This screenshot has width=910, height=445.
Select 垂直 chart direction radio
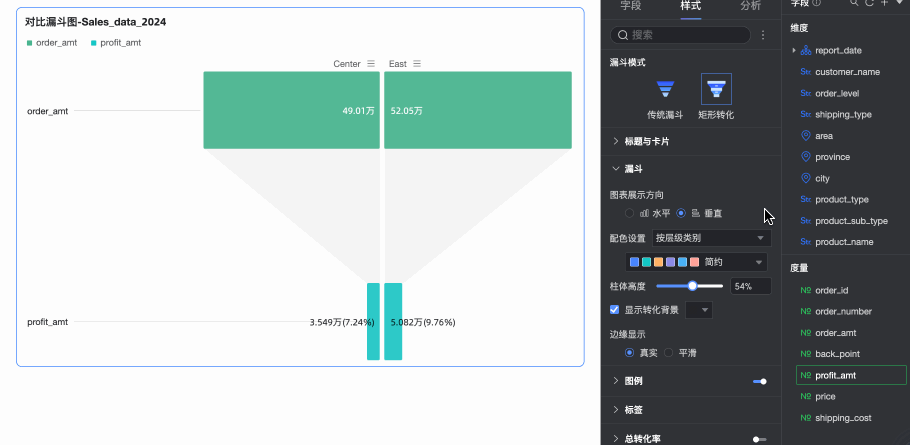coord(681,213)
